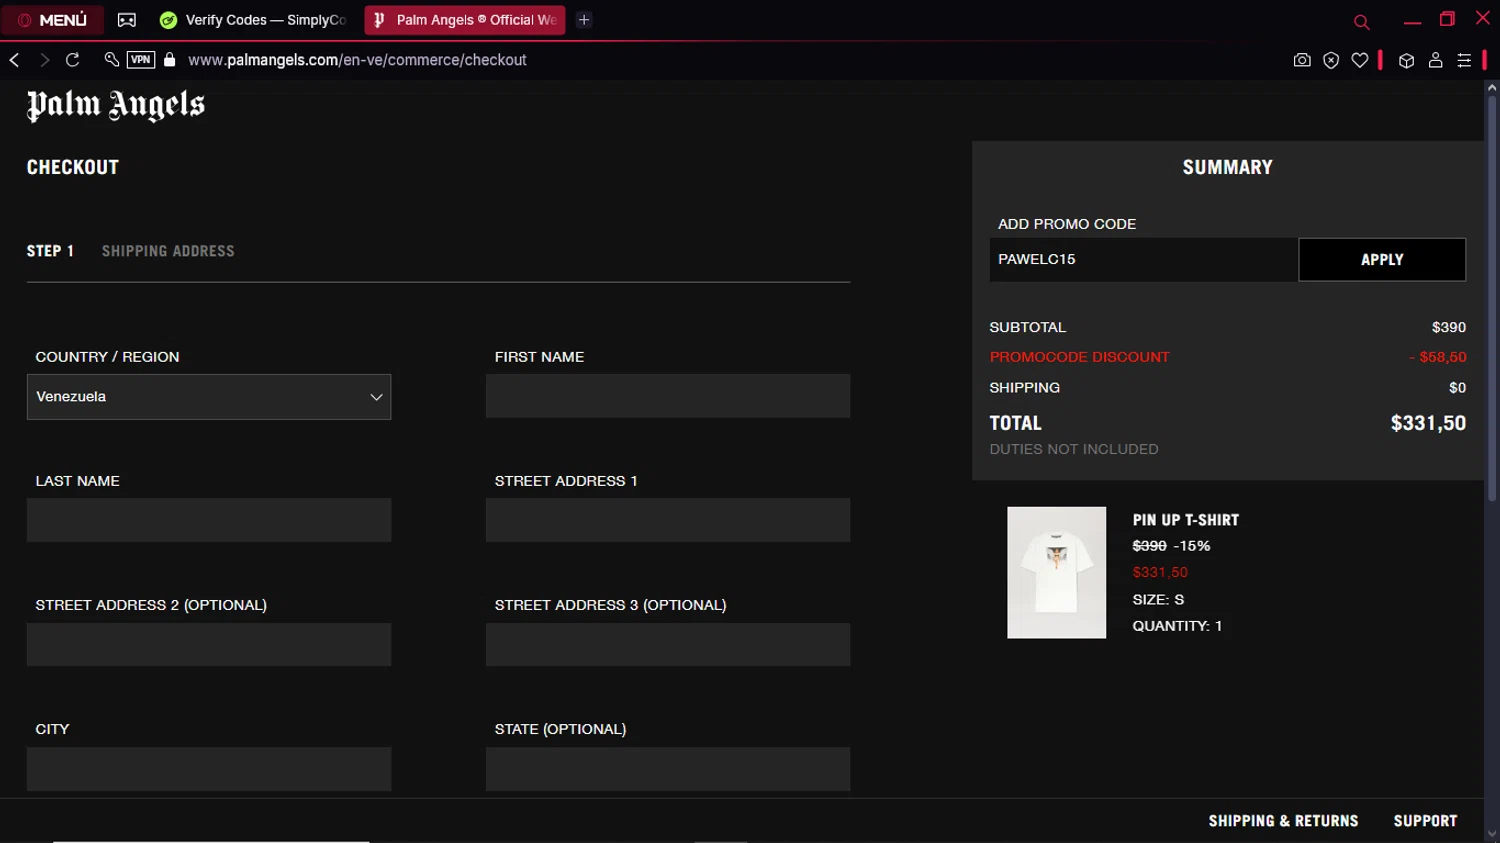The image size is (1500, 843).
Task: Open the Support link
Action: [1425, 821]
